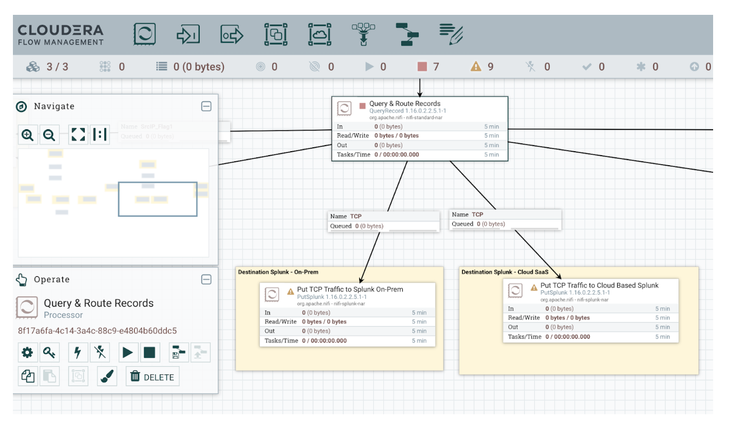
Task: Click the DELETE button
Action: (152, 376)
